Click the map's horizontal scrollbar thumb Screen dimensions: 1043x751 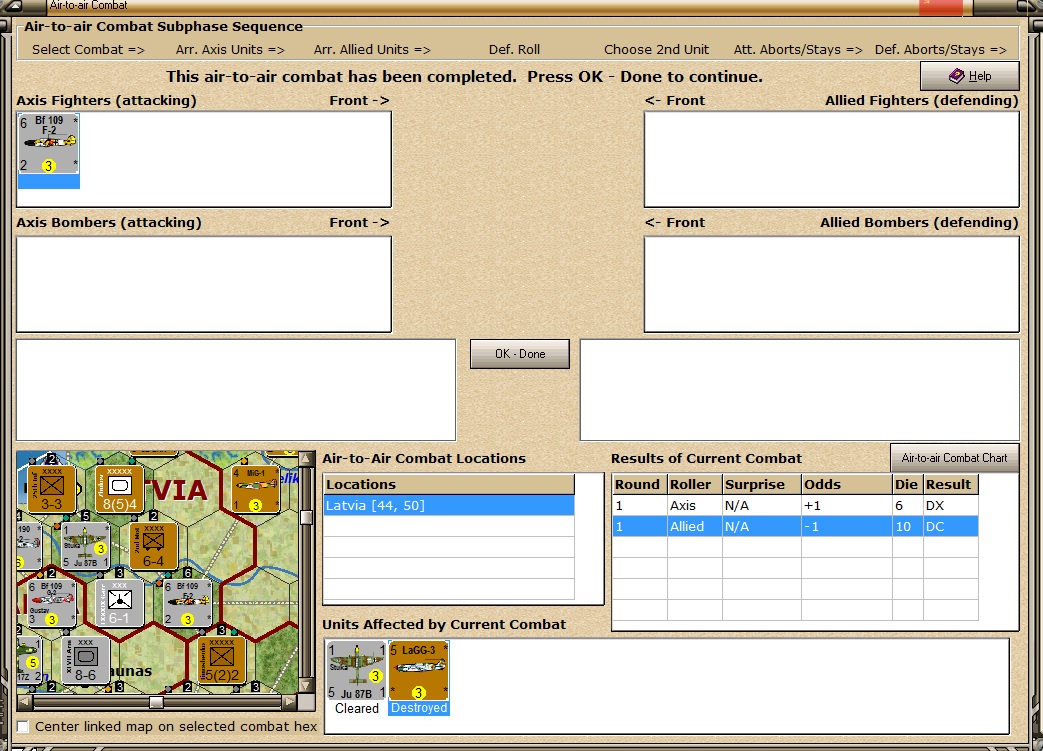156,702
